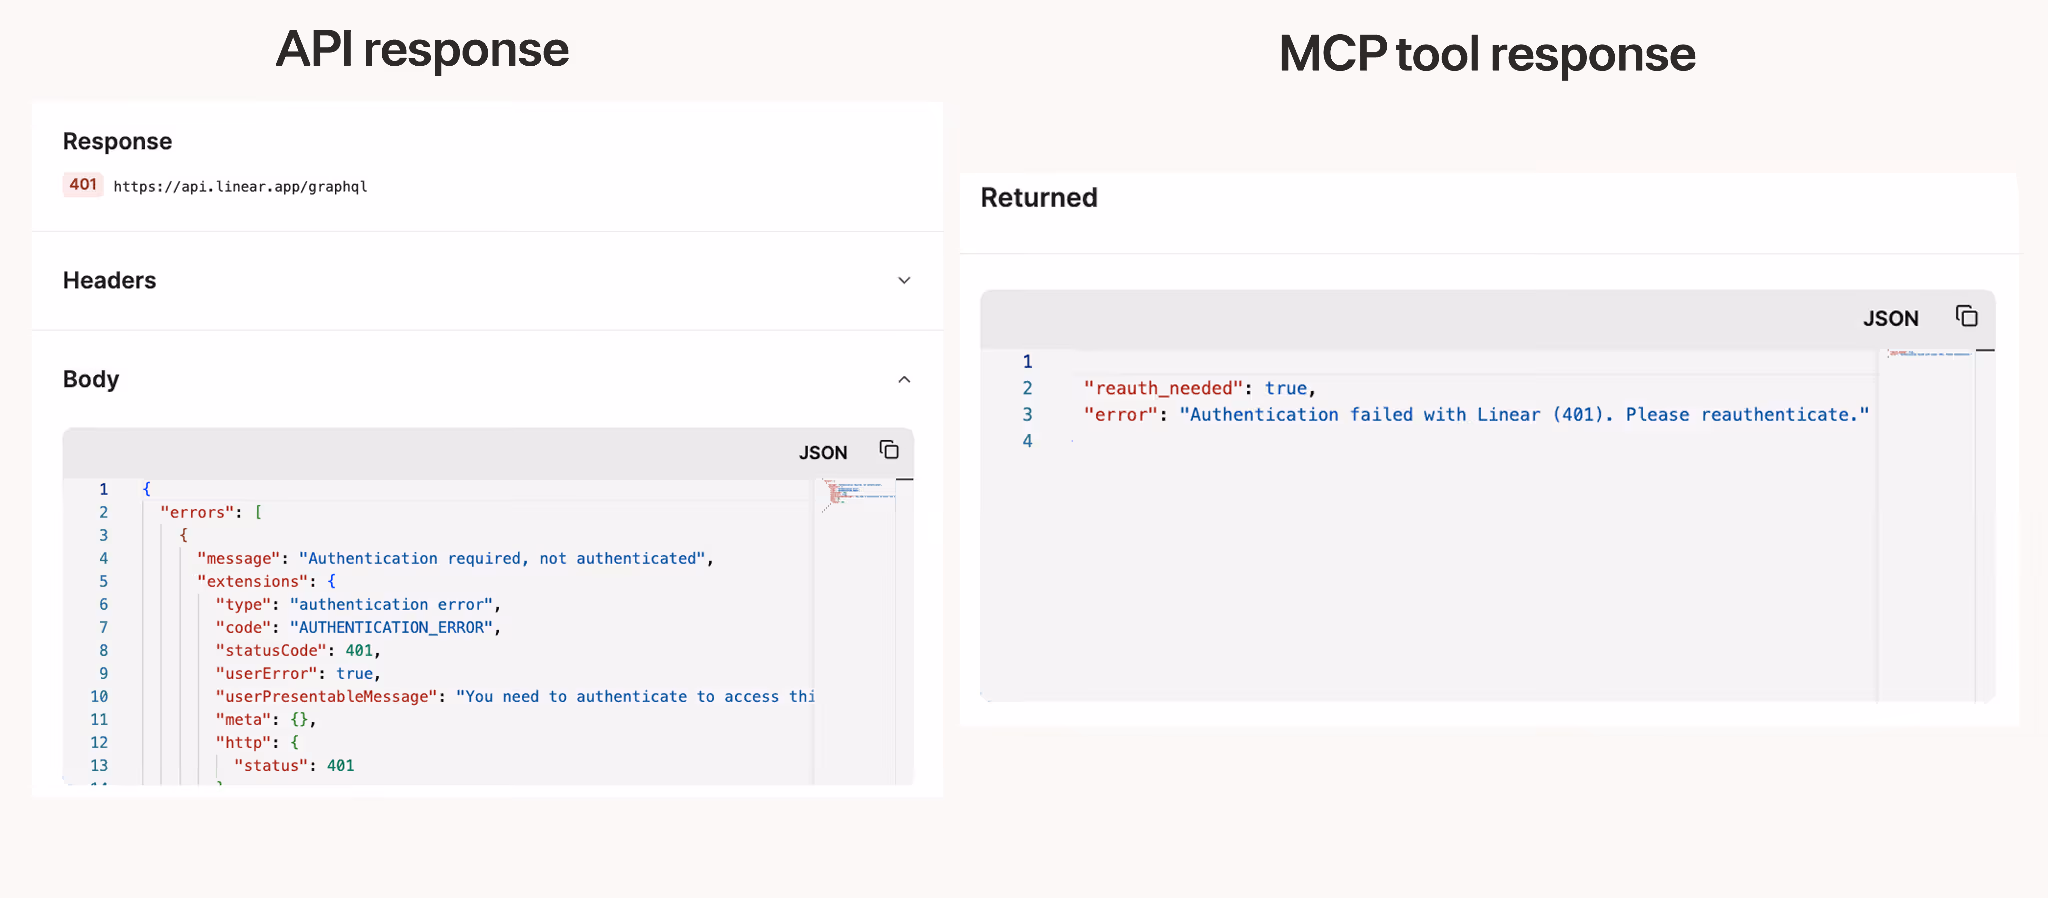Viewport: 2048px width, 898px height.
Task: Click the "authentication error" type value
Action: [392, 604]
